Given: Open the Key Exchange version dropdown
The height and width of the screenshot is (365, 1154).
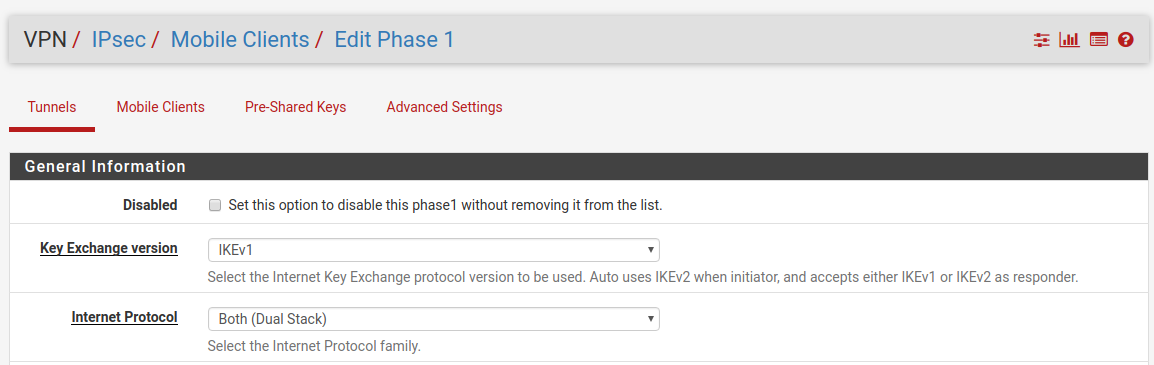Looking at the screenshot, I should pyautogui.click(x=433, y=250).
